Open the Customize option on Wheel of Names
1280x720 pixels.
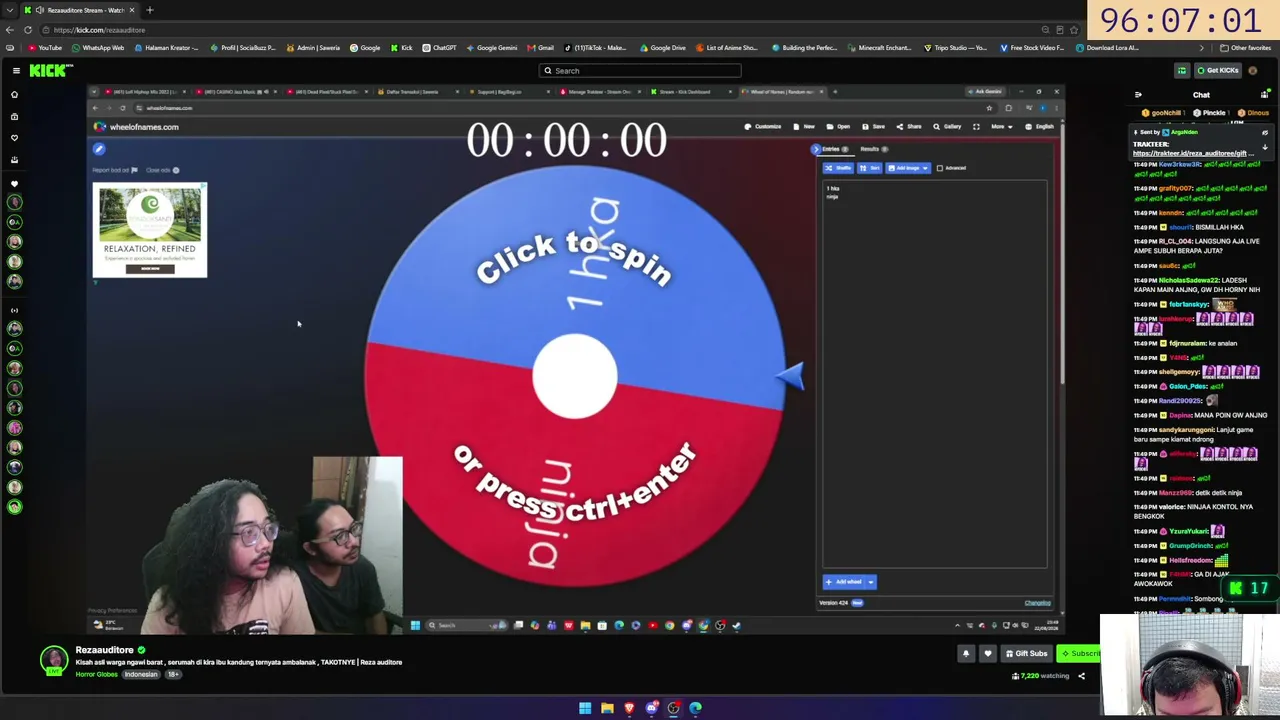[763, 127]
